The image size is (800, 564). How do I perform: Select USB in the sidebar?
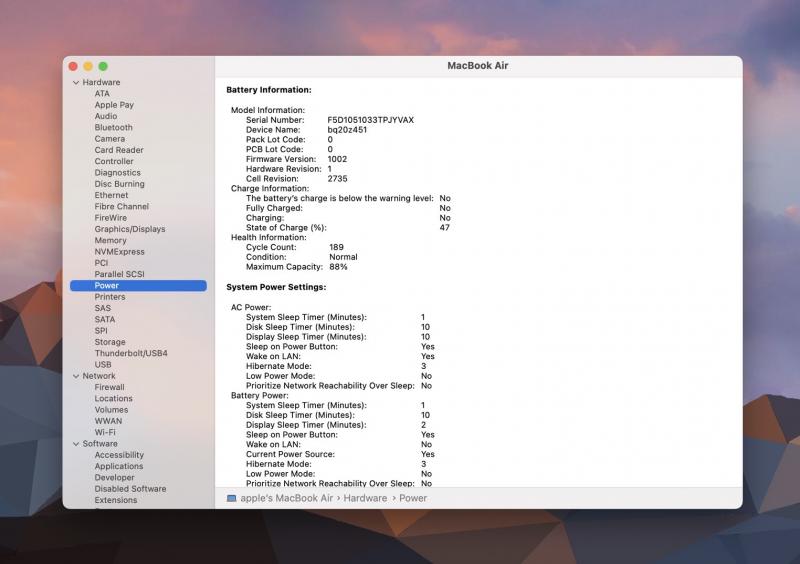point(103,364)
